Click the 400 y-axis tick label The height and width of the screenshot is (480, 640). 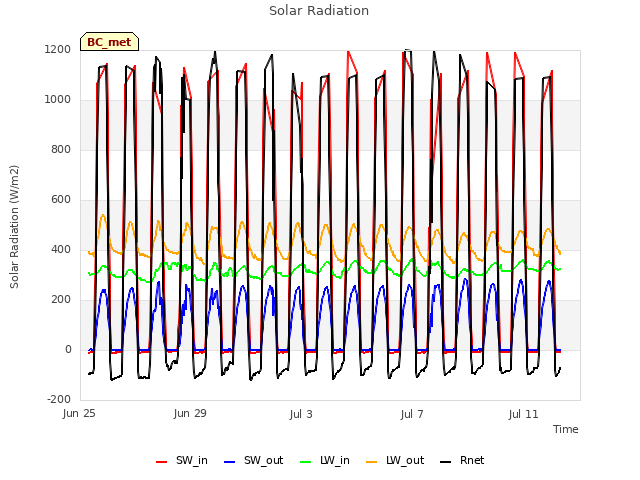click(x=61, y=249)
